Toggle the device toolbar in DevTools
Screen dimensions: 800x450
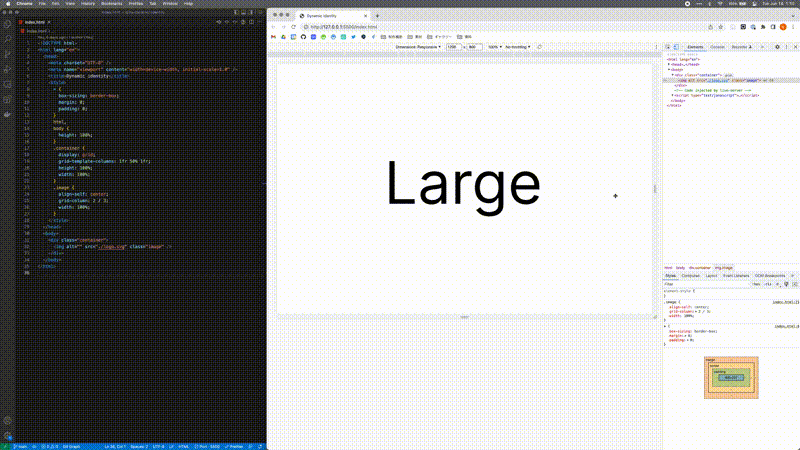click(x=676, y=47)
